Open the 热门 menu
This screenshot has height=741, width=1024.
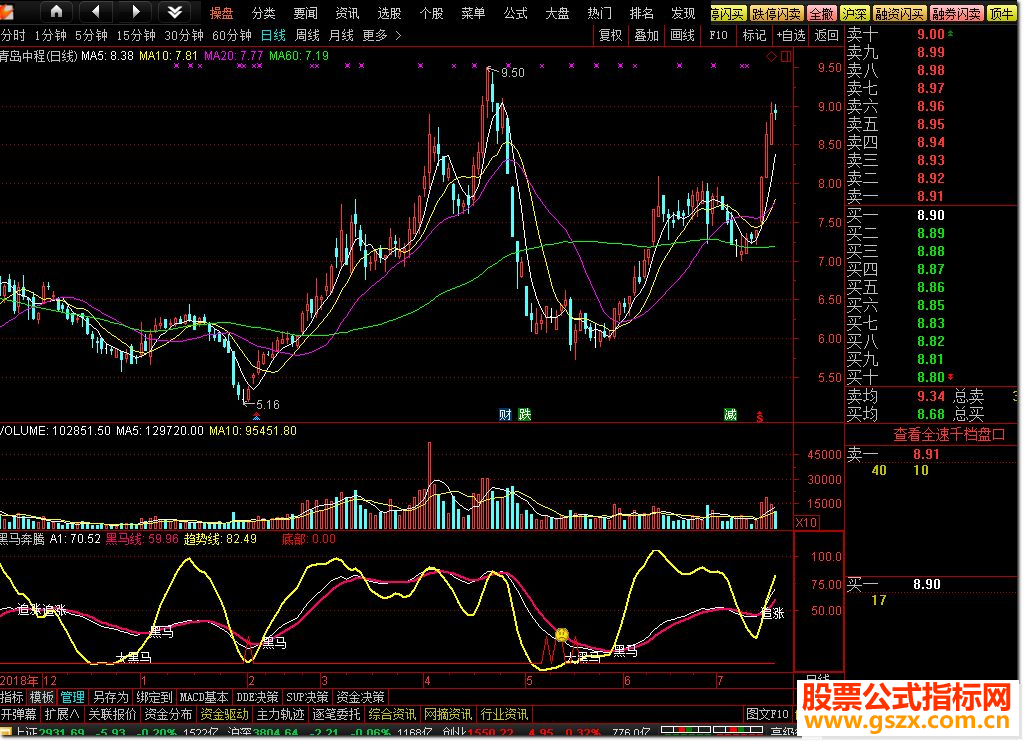coord(599,13)
